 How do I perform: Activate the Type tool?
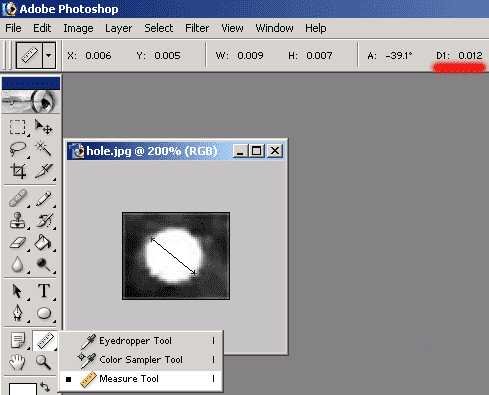(x=44, y=291)
